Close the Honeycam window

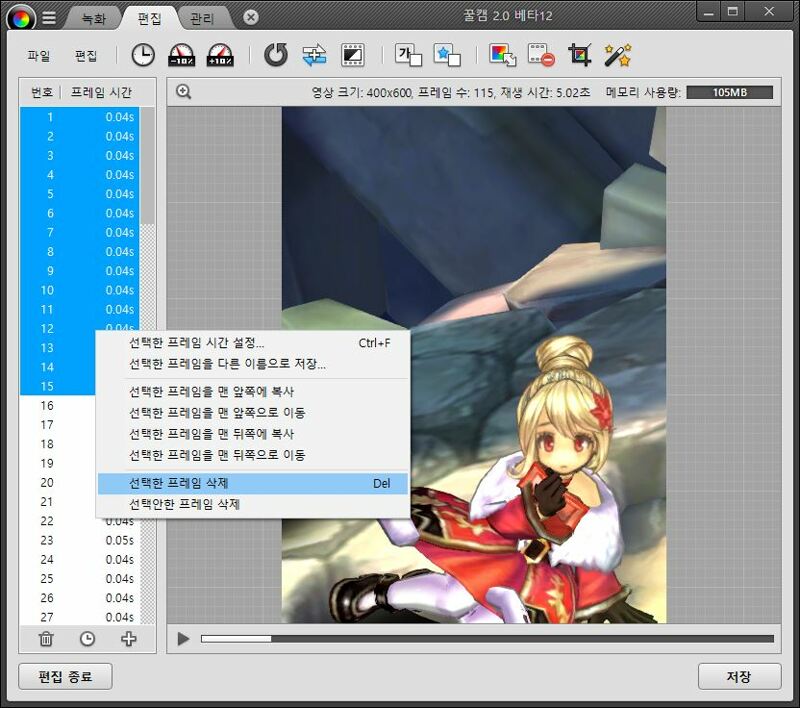click(x=769, y=12)
